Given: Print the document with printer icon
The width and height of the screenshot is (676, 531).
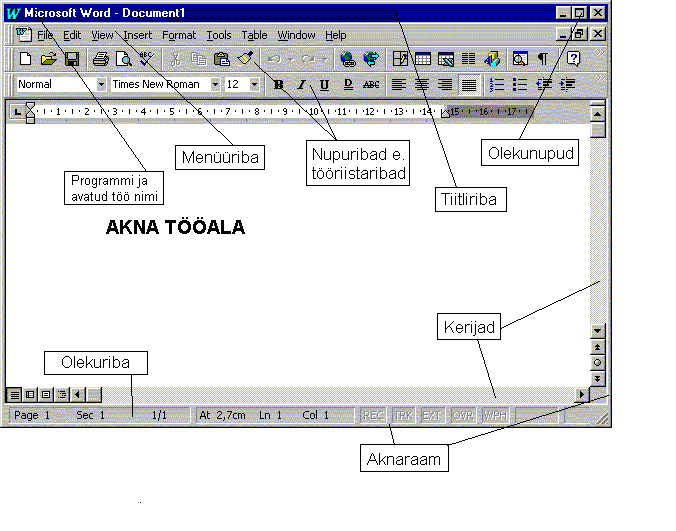Looking at the screenshot, I should (x=101, y=59).
